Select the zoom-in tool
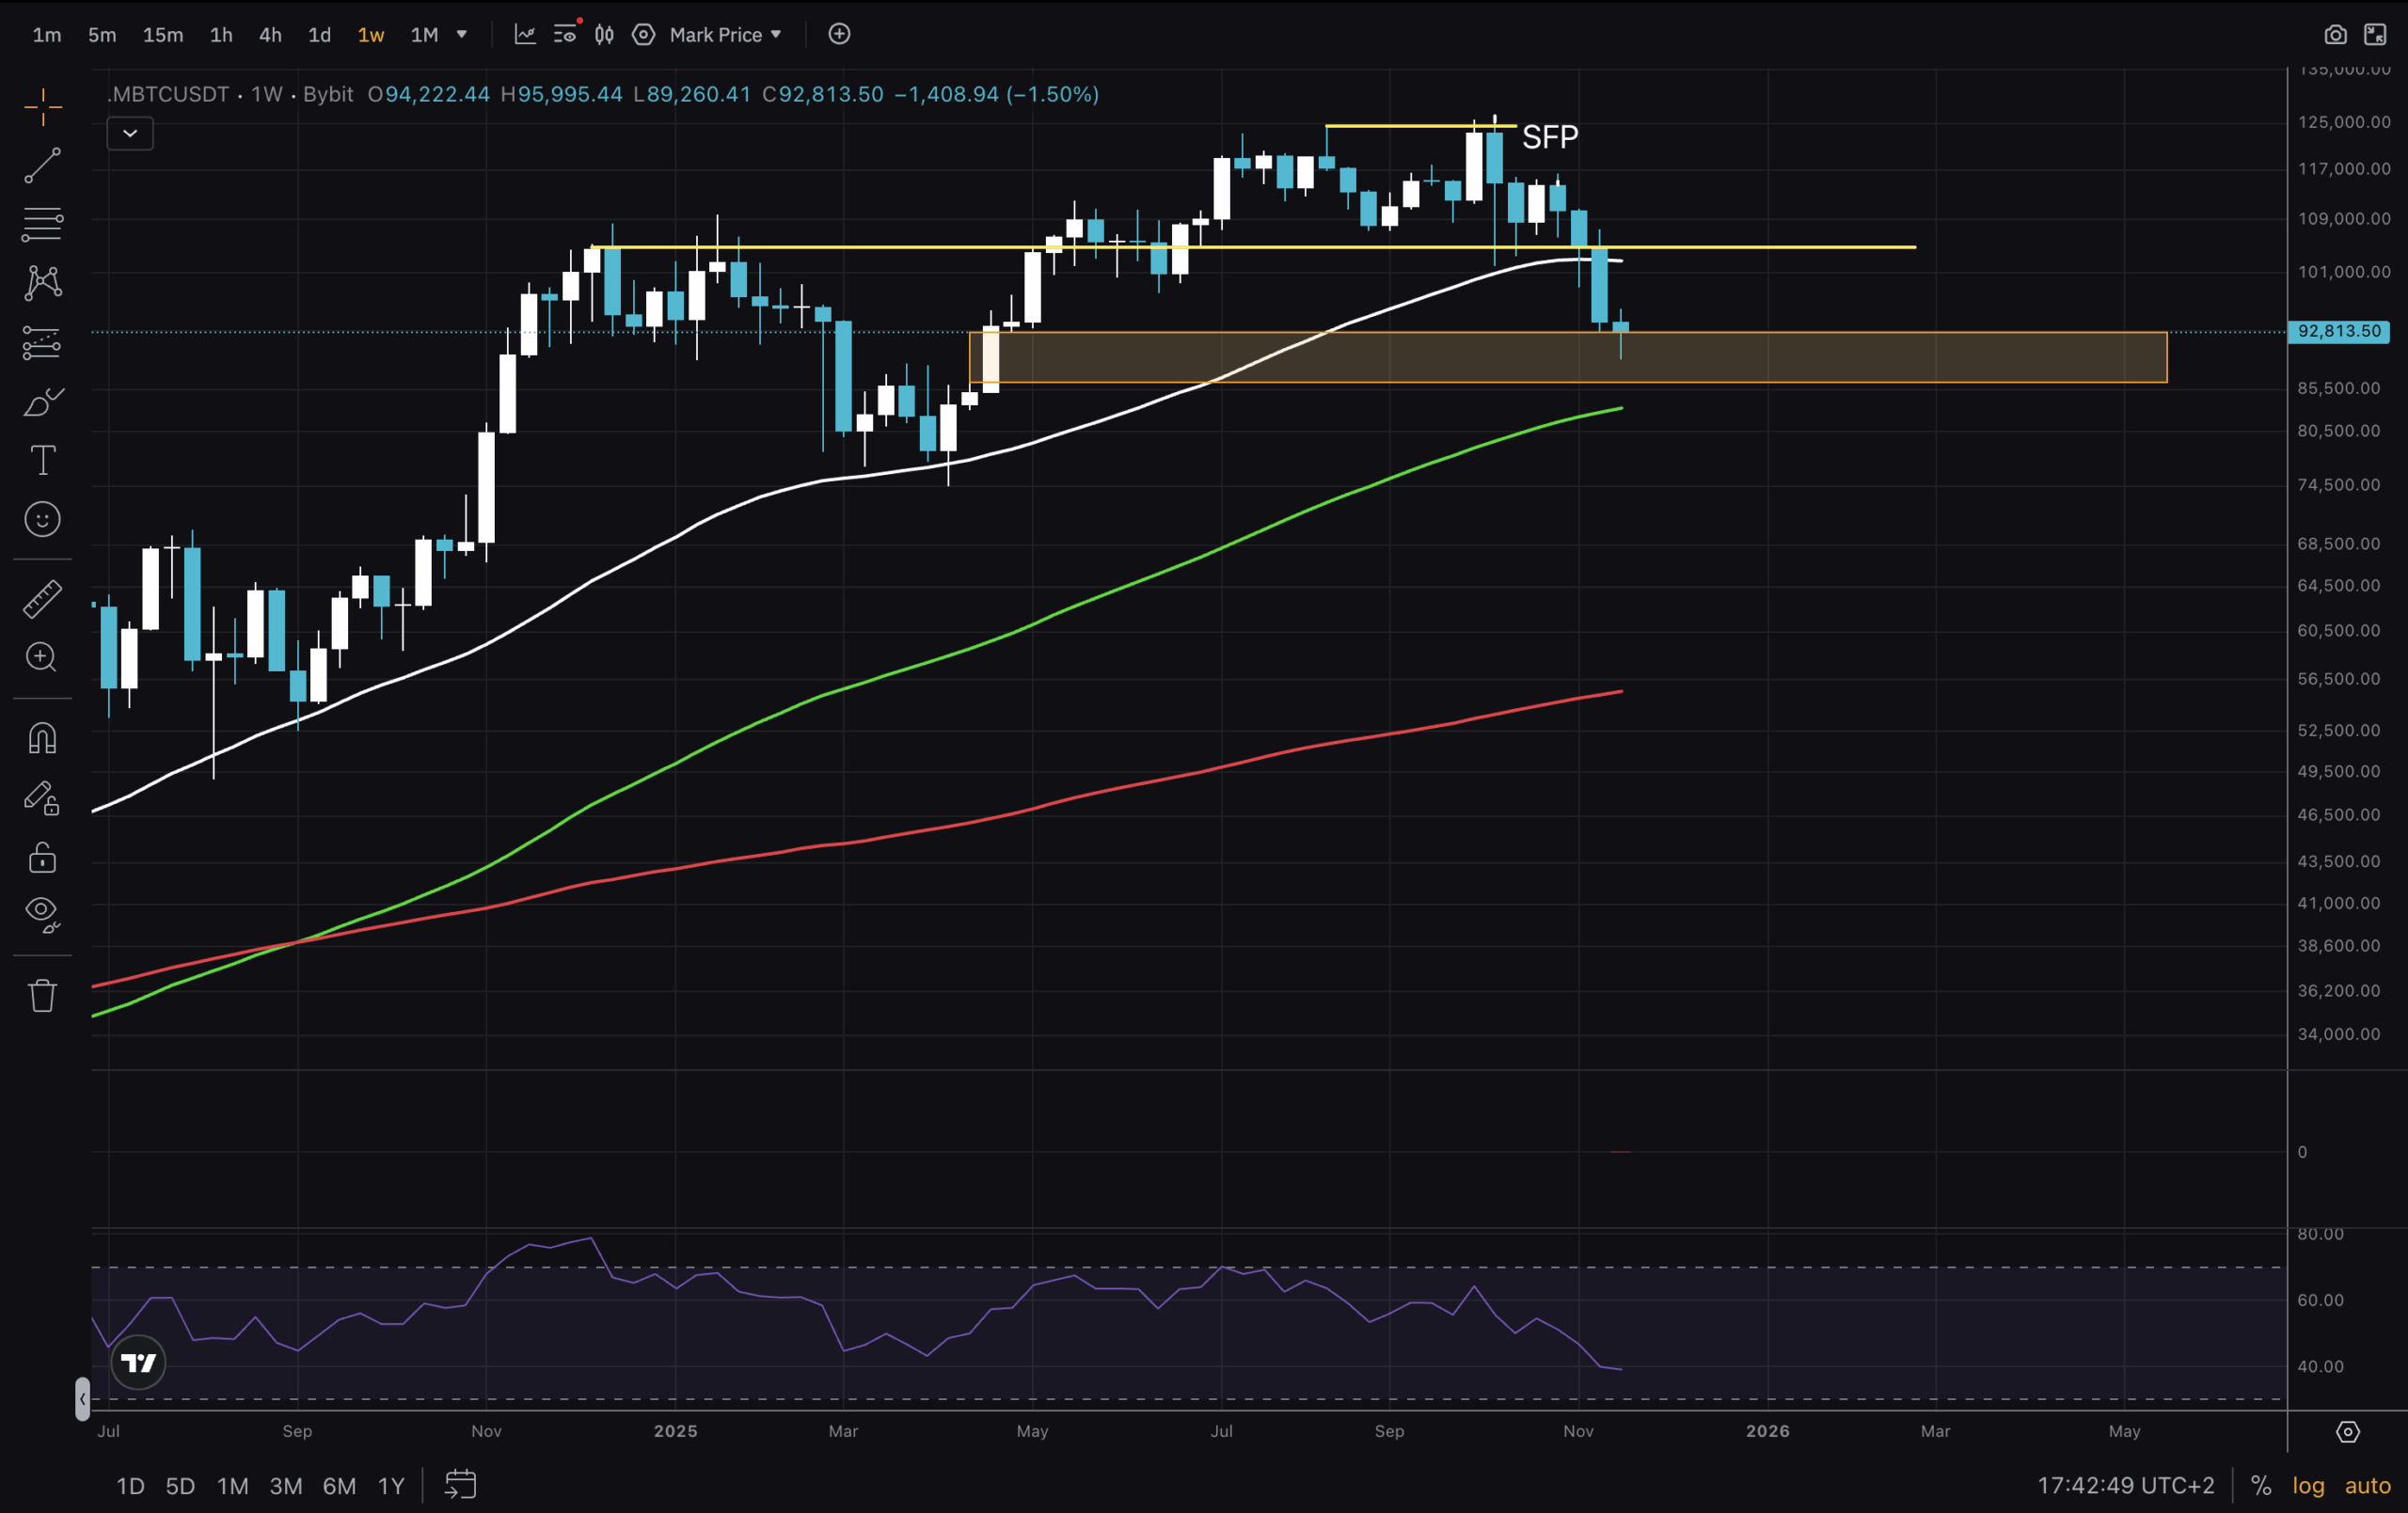This screenshot has height=1513, width=2408. (x=41, y=657)
